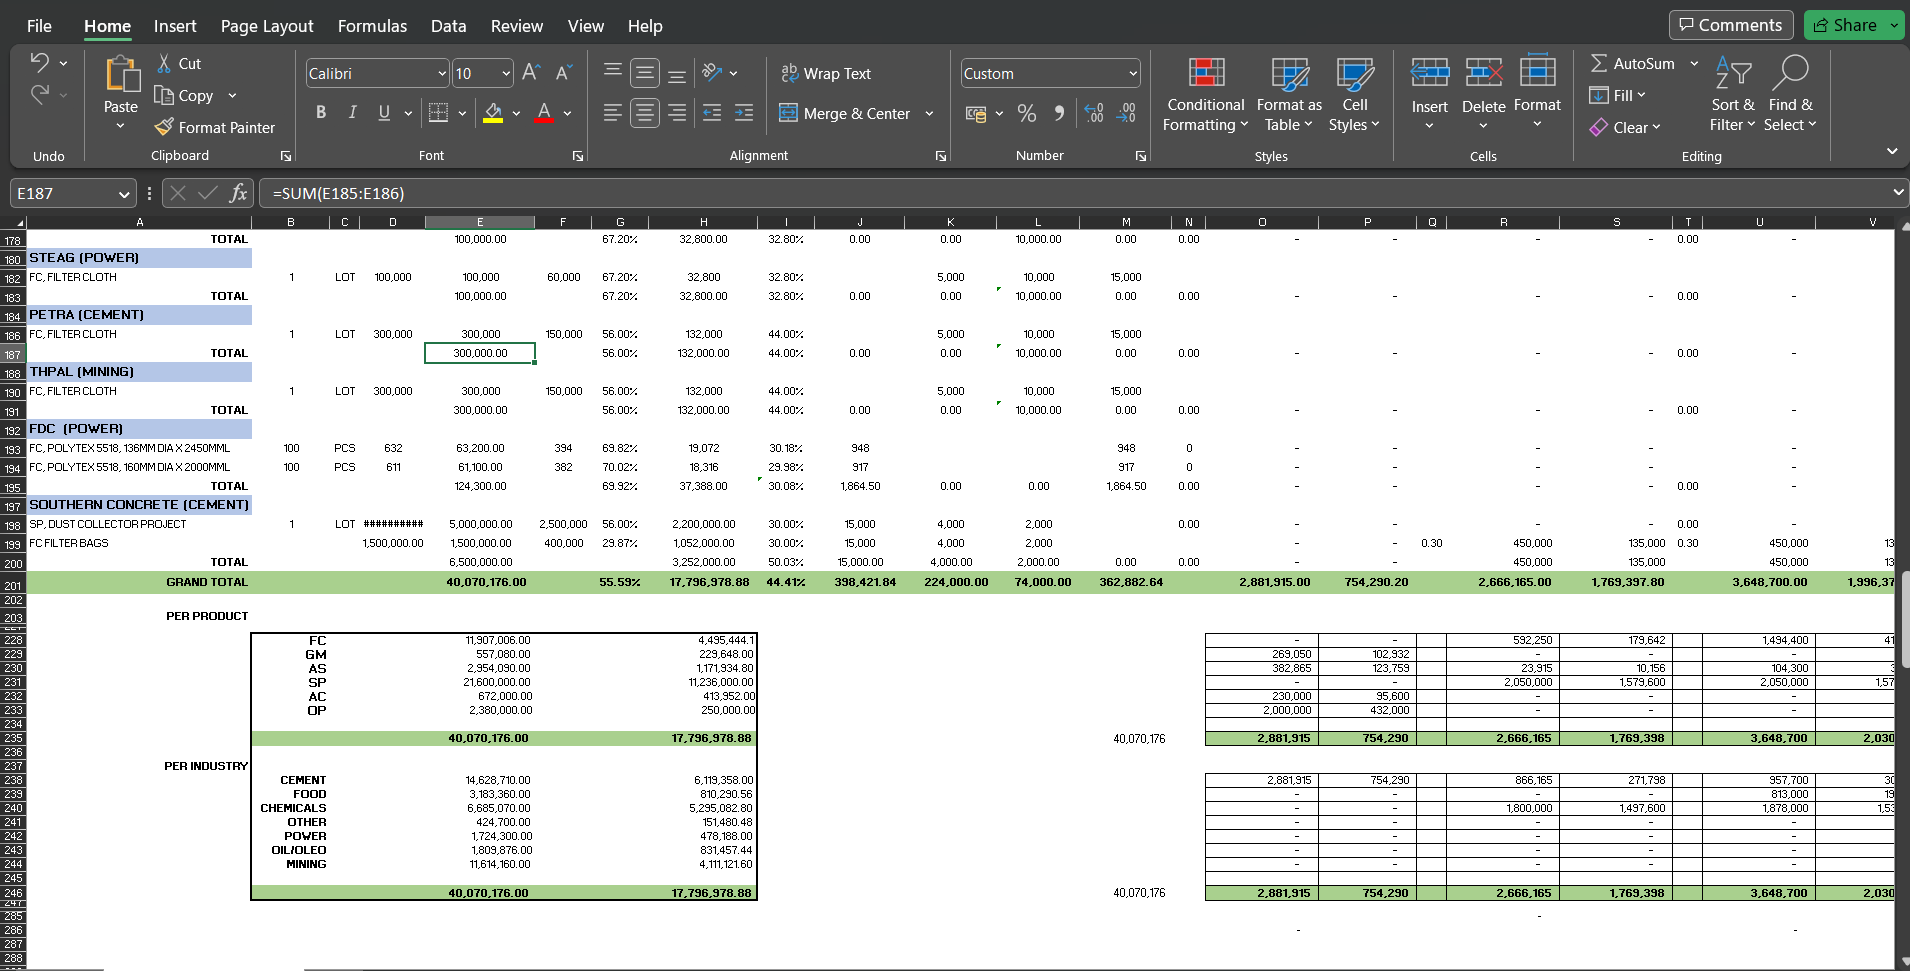Open the File menu
The width and height of the screenshot is (1910, 971).
[x=39, y=26]
